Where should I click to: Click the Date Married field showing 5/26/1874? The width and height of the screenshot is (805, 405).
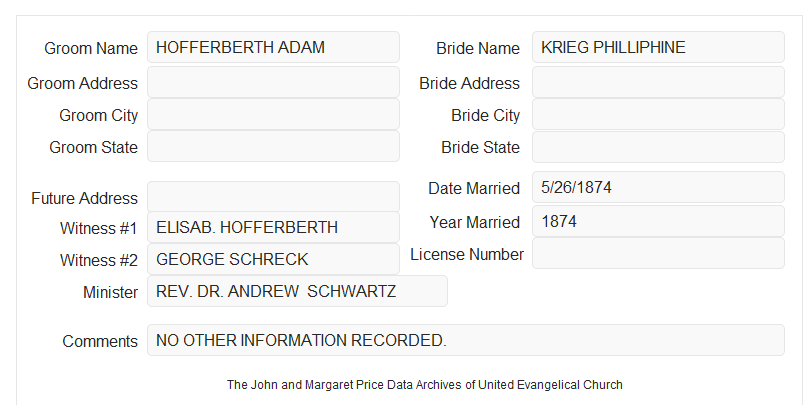[658, 187]
